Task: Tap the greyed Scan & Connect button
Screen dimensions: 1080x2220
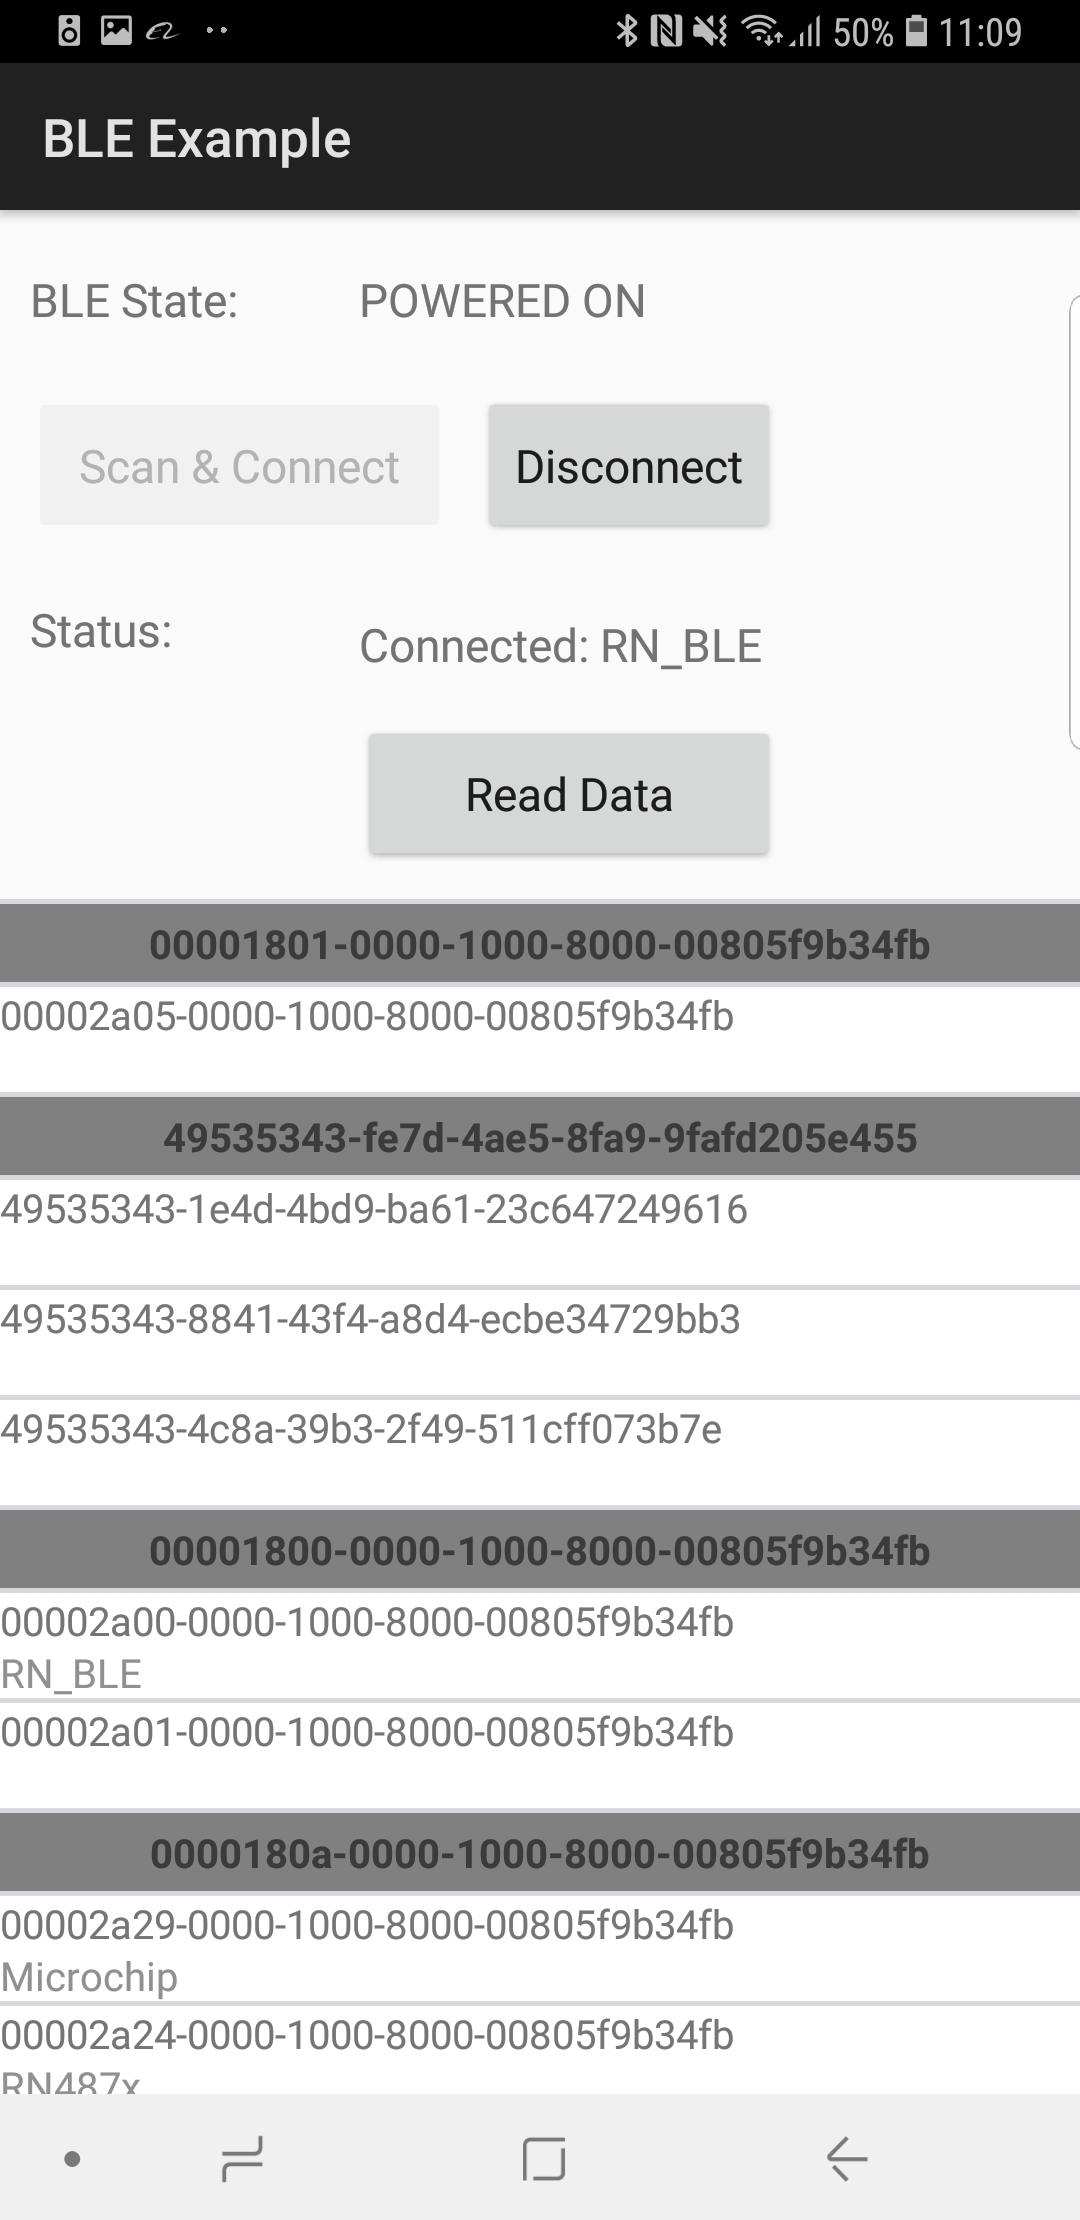Action: (x=239, y=466)
